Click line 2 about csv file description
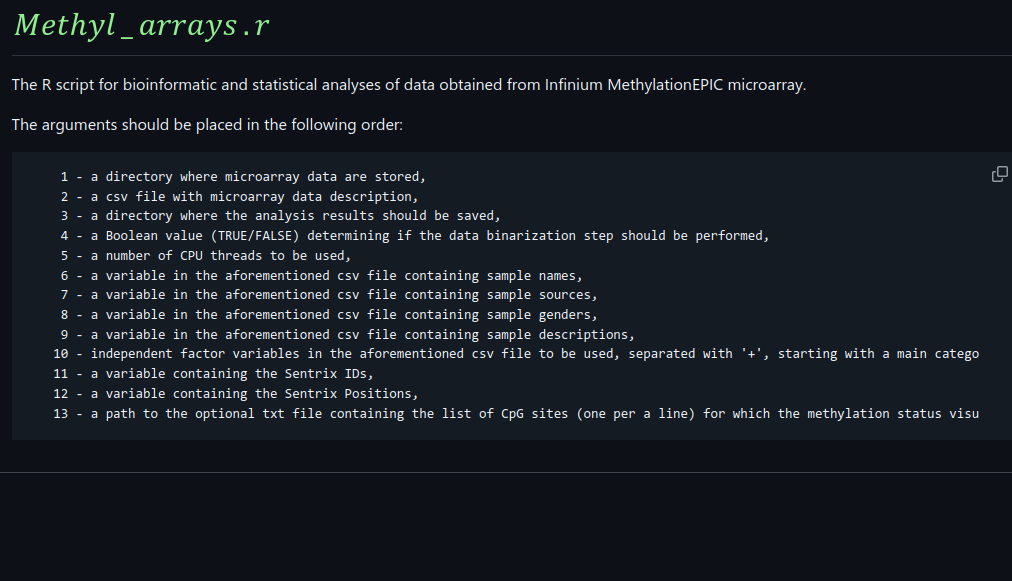The image size is (1012, 581). coord(239,197)
